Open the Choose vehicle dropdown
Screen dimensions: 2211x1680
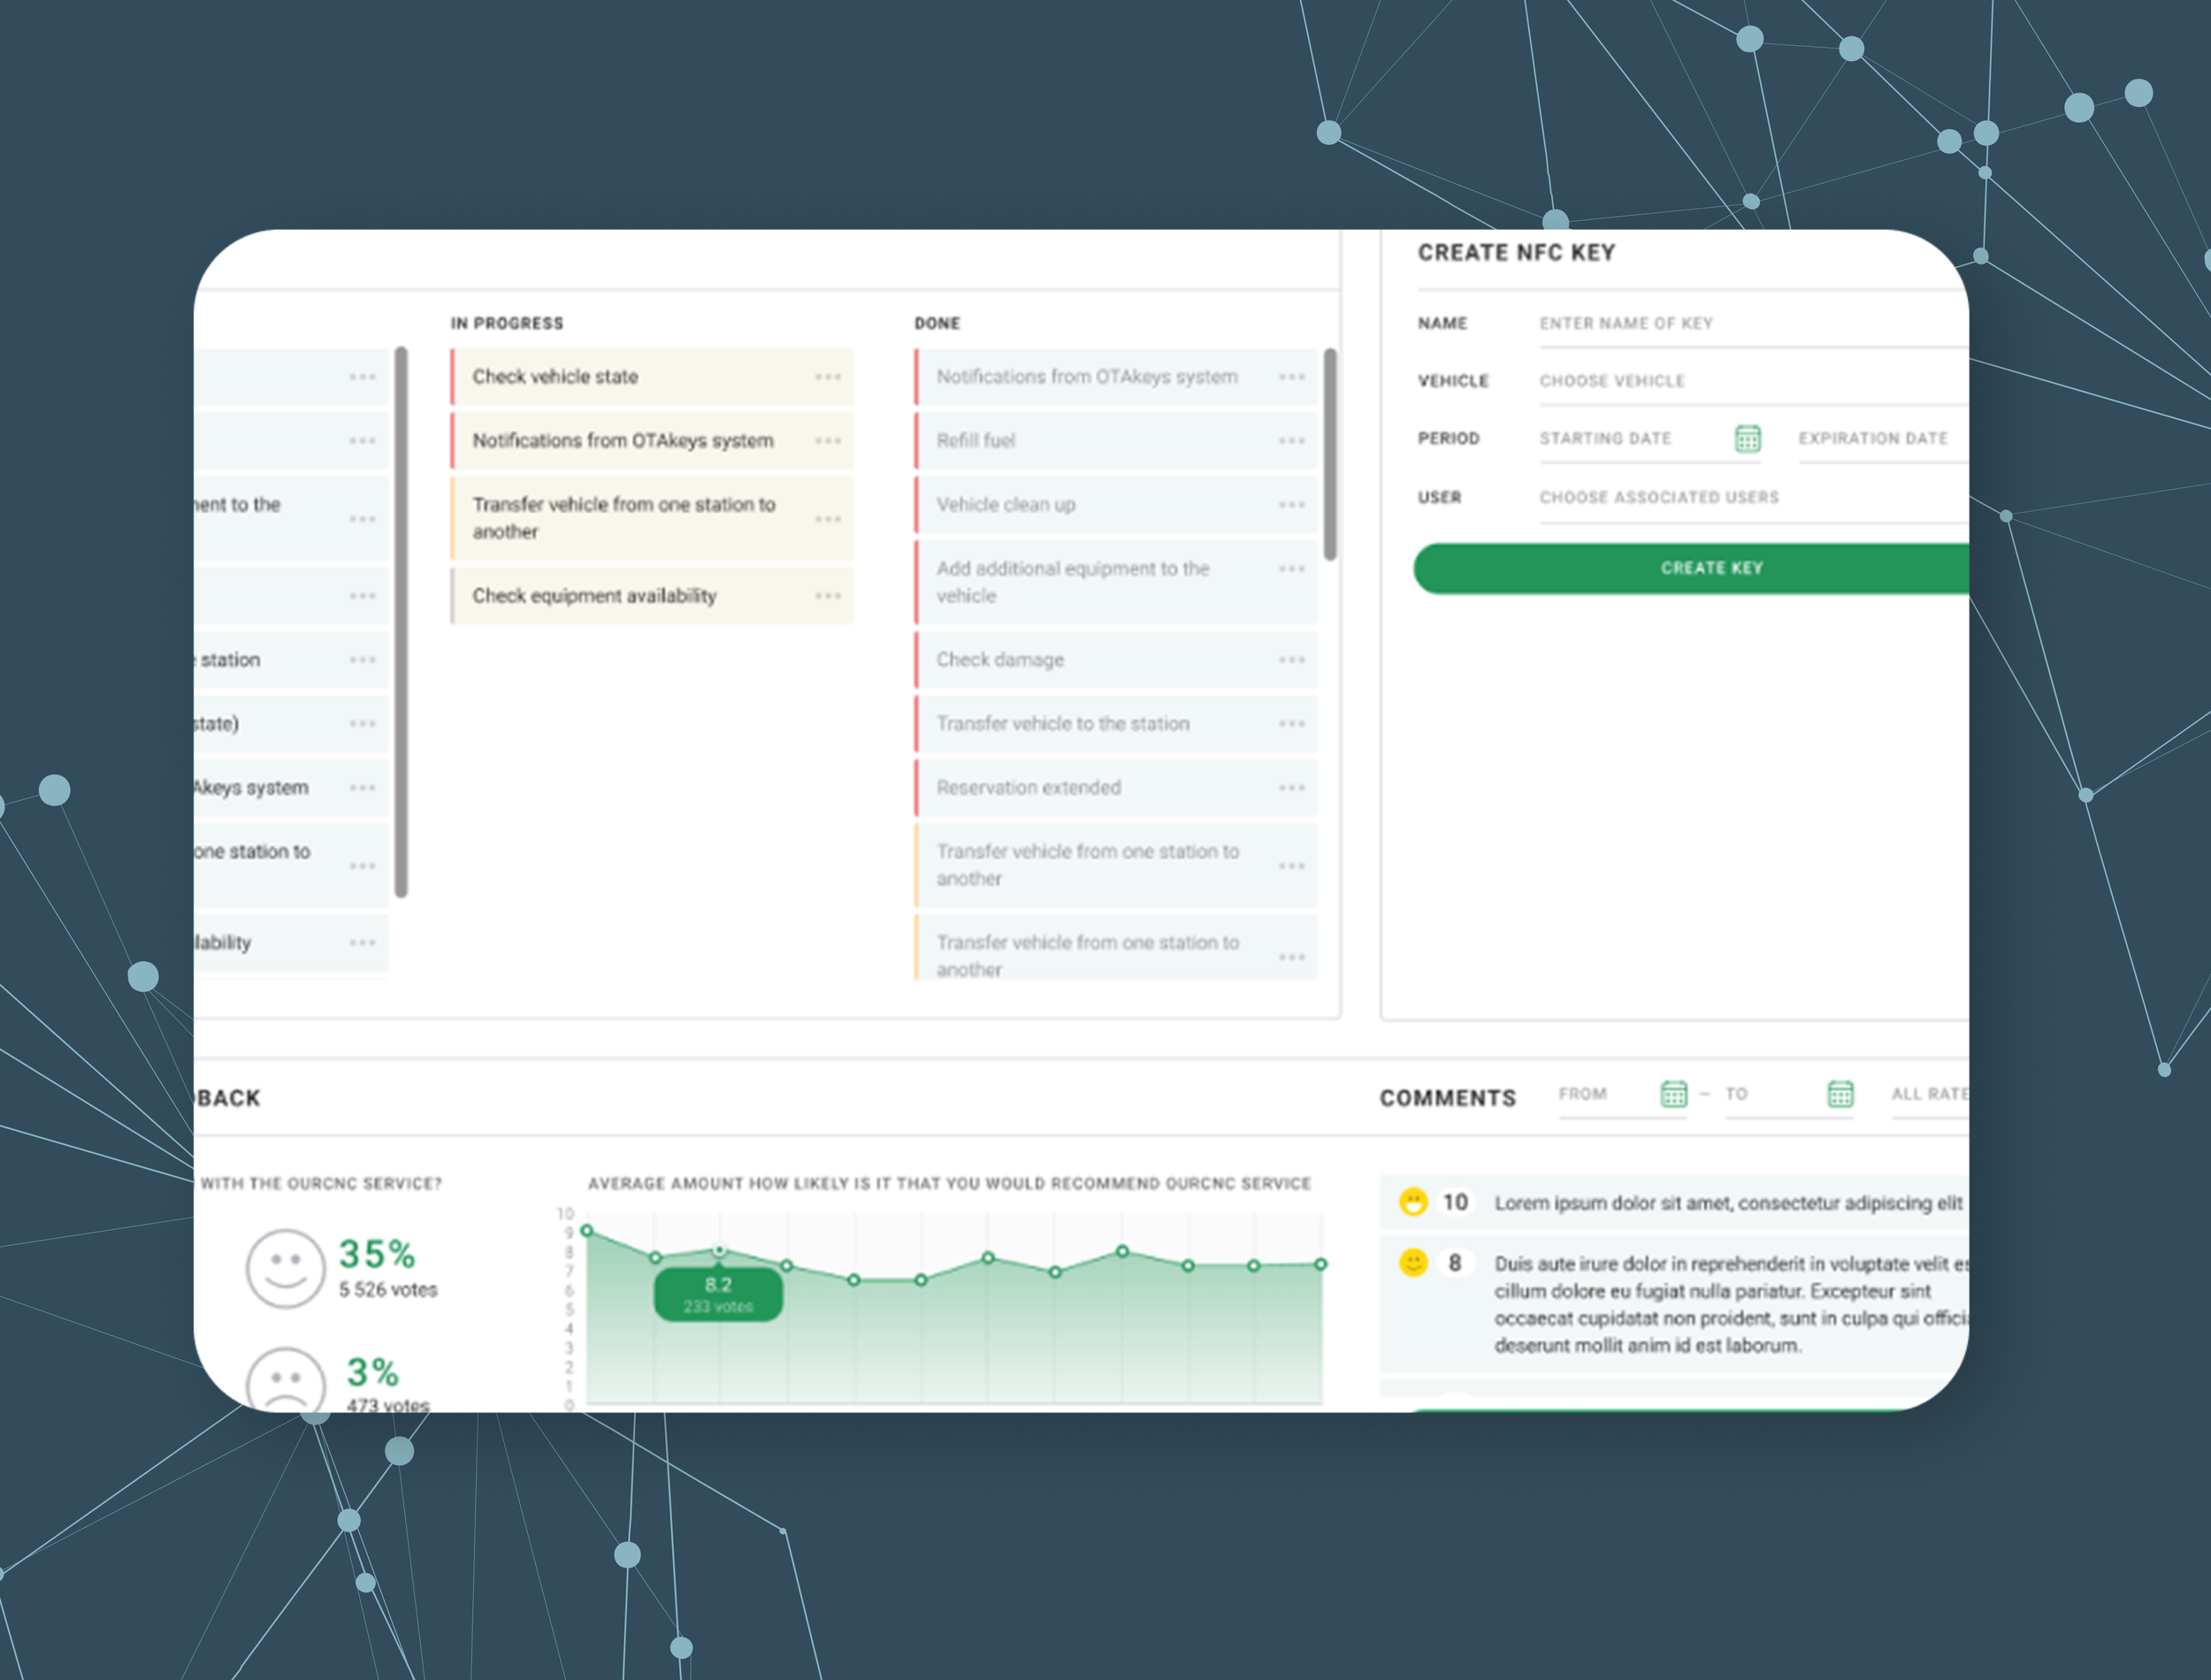click(1754, 381)
